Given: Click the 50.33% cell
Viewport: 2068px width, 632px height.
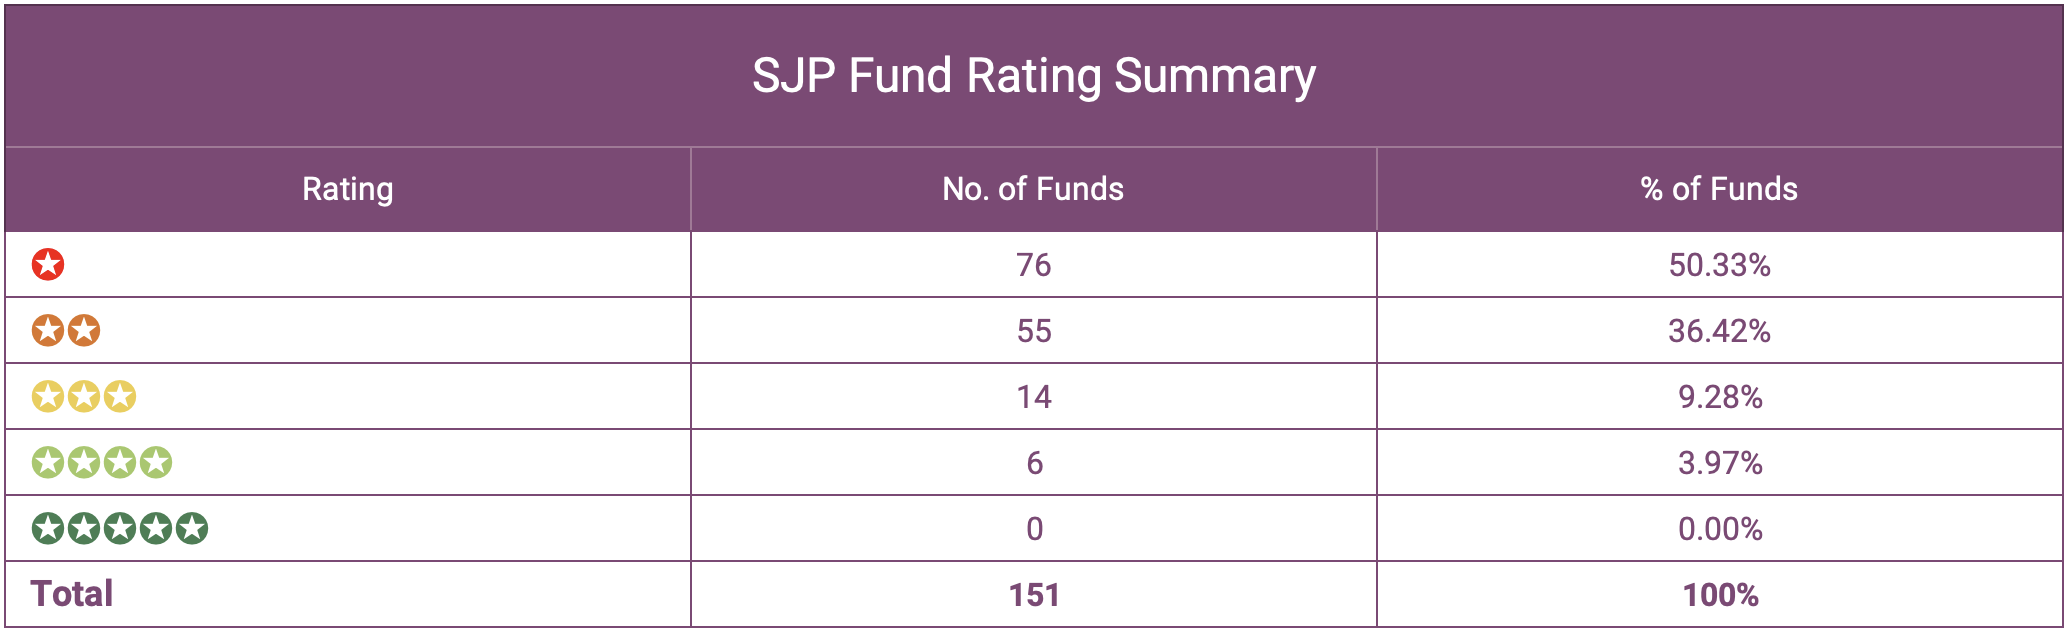Looking at the screenshot, I should pyautogui.click(x=1719, y=265).
